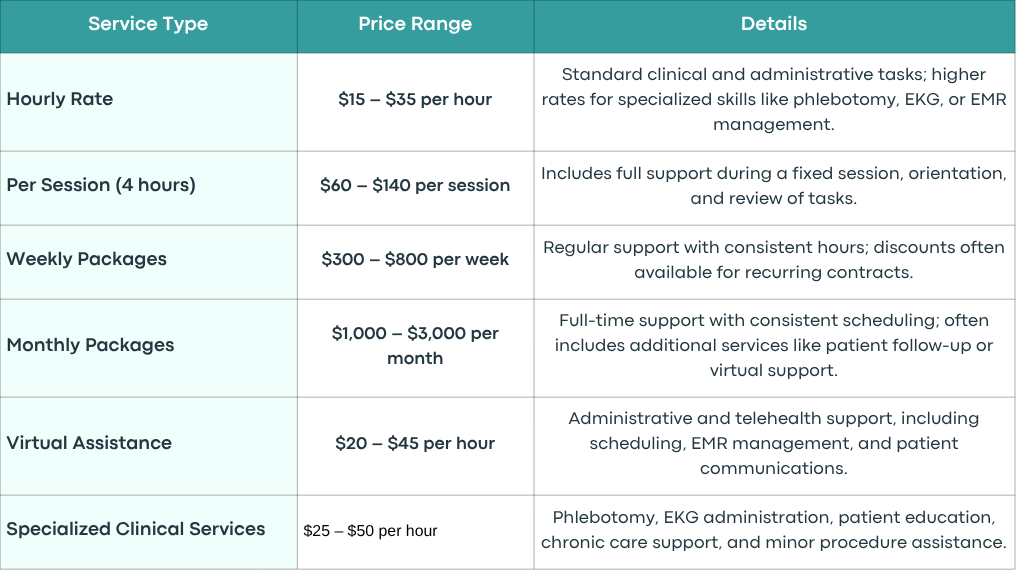
Task: Click the $25 – $50 per hour text
Action: (x=370, y=531)
